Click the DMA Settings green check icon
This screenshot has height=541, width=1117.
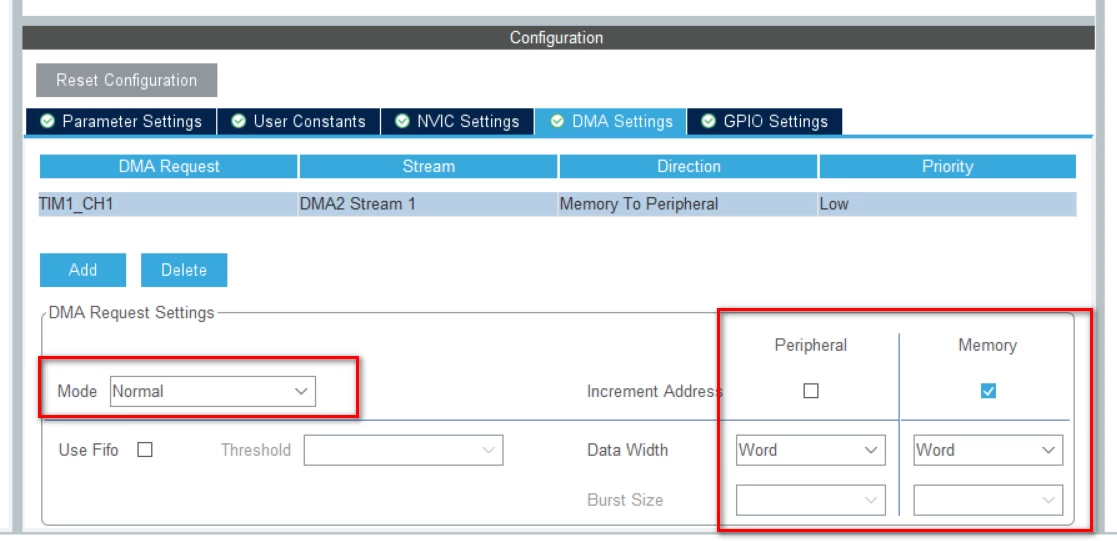click(x=558, y=121)
